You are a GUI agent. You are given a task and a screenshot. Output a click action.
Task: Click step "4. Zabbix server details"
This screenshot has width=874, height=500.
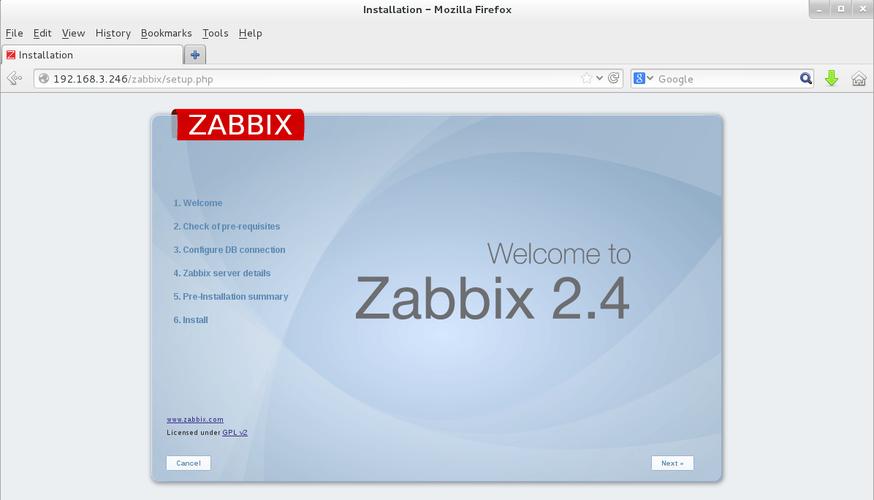[222, 273]
